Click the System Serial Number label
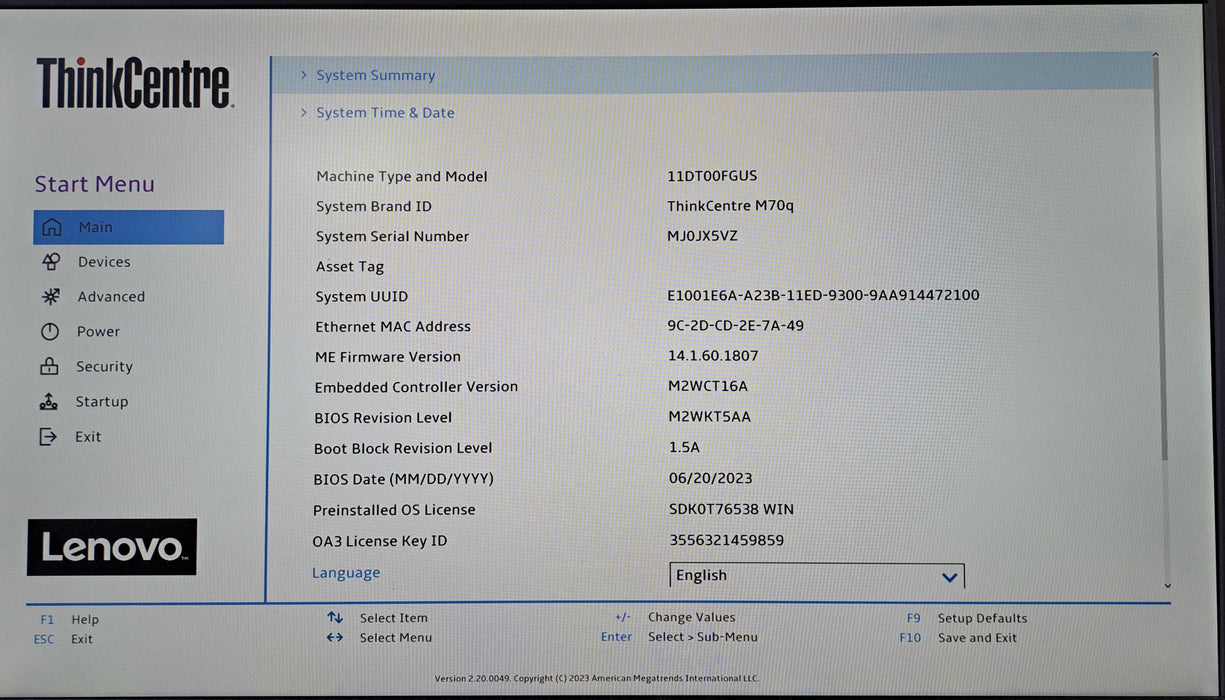 pyautogui.click(x=392, y=237)
